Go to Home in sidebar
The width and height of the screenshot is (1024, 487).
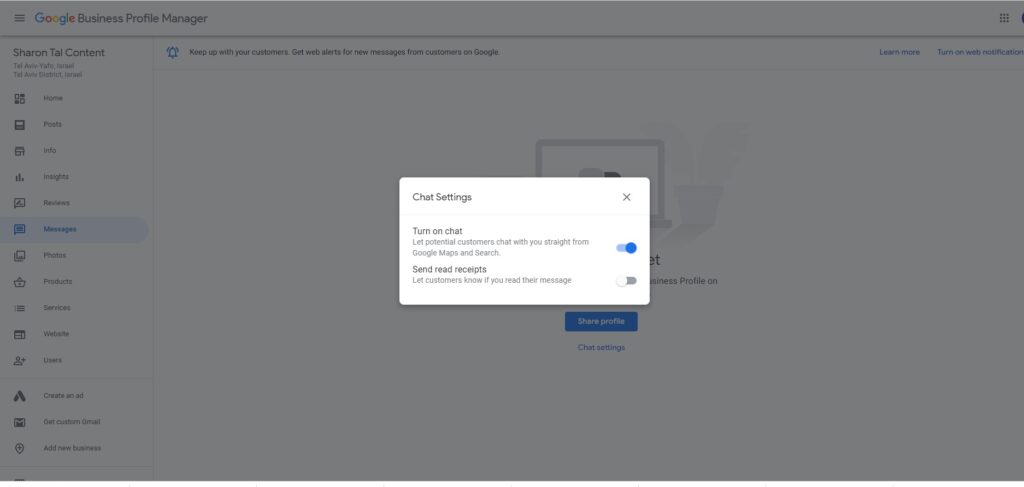(53, 99)
